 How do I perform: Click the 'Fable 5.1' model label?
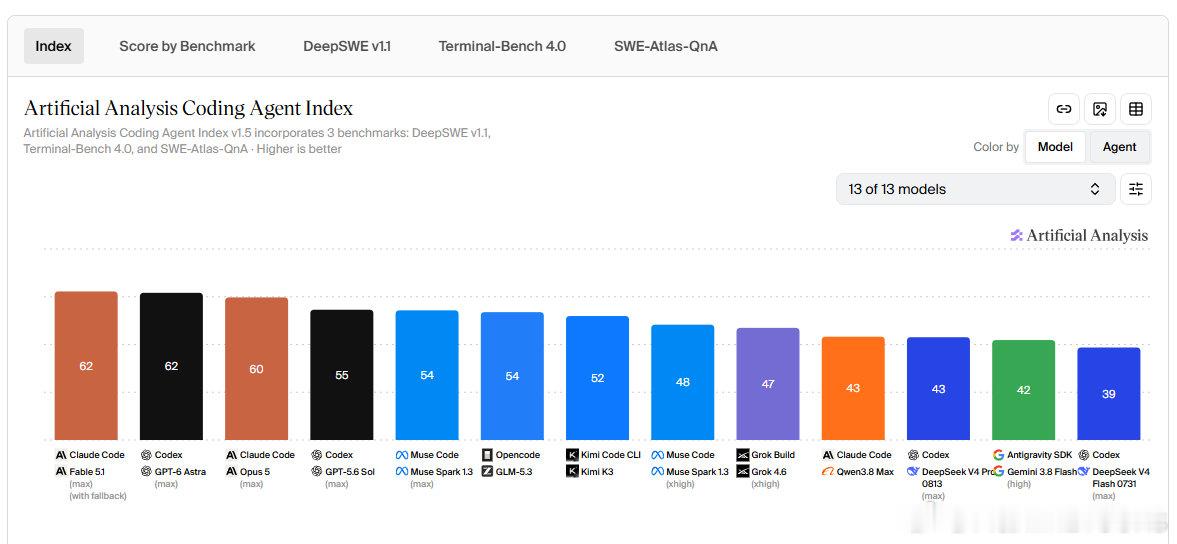(x=87, y=472)
